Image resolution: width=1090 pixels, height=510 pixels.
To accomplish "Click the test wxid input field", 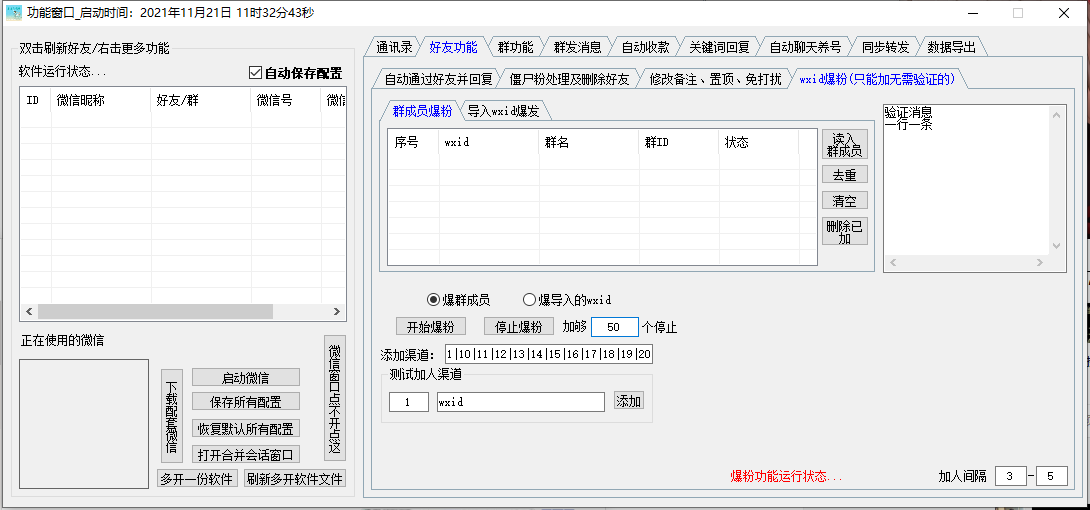I will click(x=521, y=402).
